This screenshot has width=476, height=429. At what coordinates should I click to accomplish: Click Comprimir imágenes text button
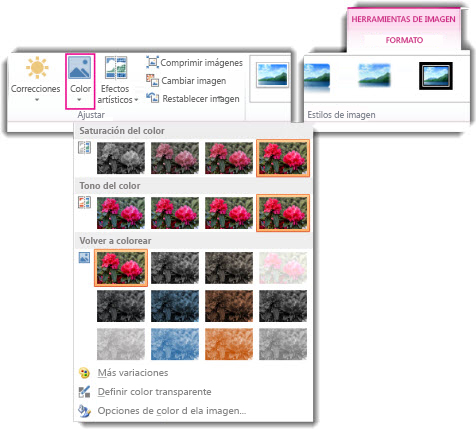[201, 63]
